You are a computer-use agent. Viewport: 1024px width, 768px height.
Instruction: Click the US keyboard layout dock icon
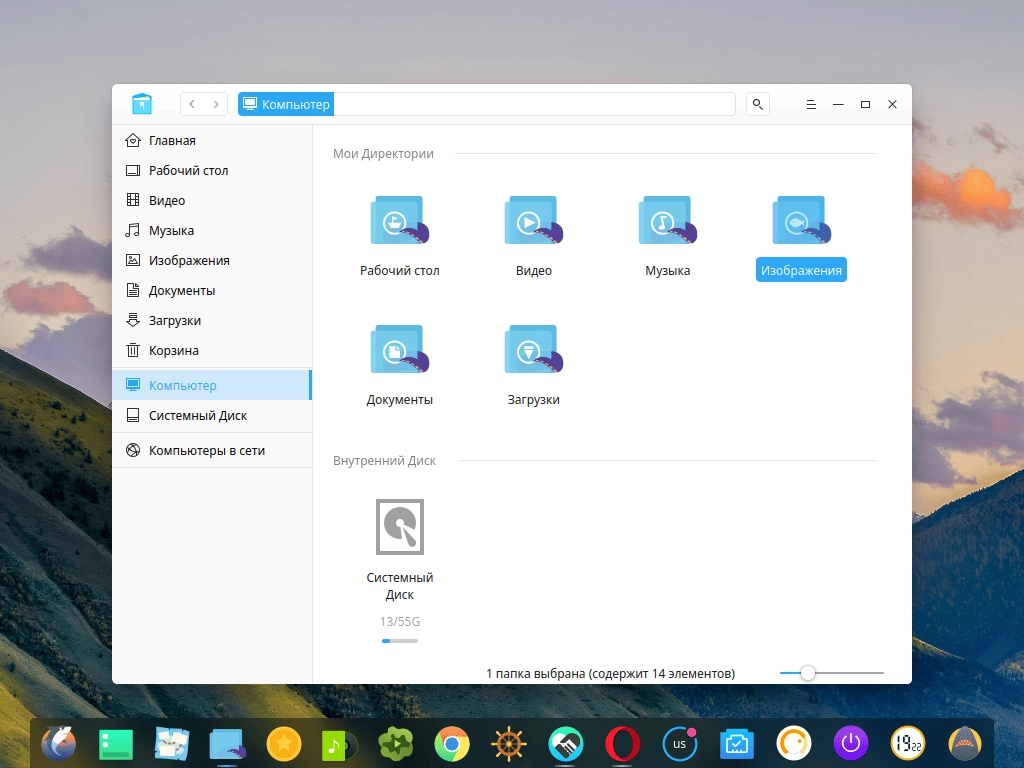tap(679, 744)
